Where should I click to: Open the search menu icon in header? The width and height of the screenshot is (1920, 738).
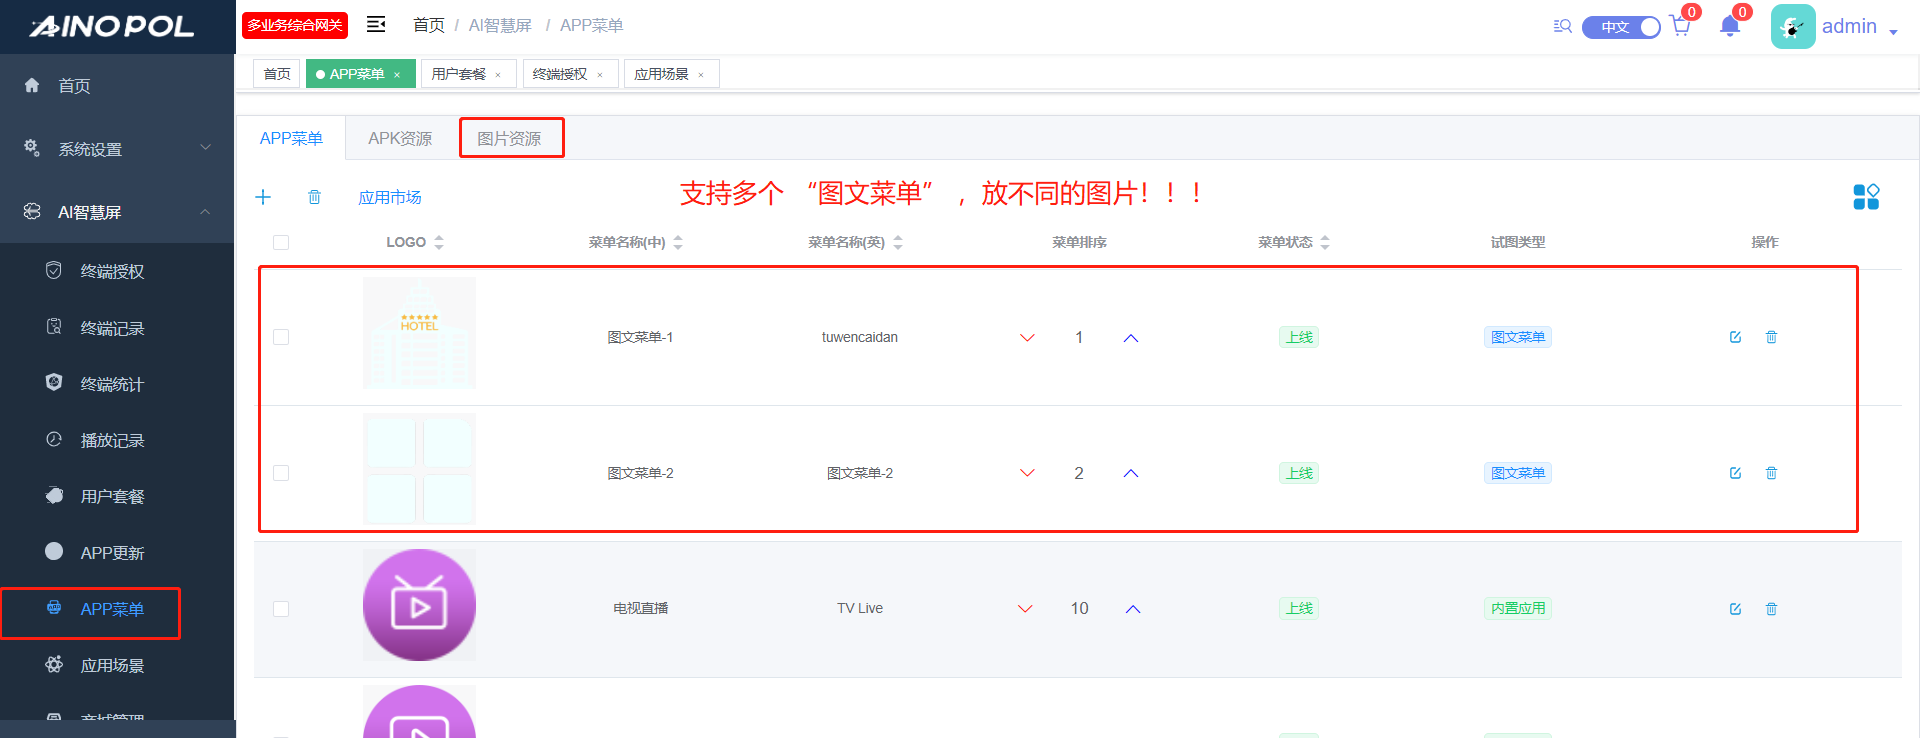tap(1562, 26)
